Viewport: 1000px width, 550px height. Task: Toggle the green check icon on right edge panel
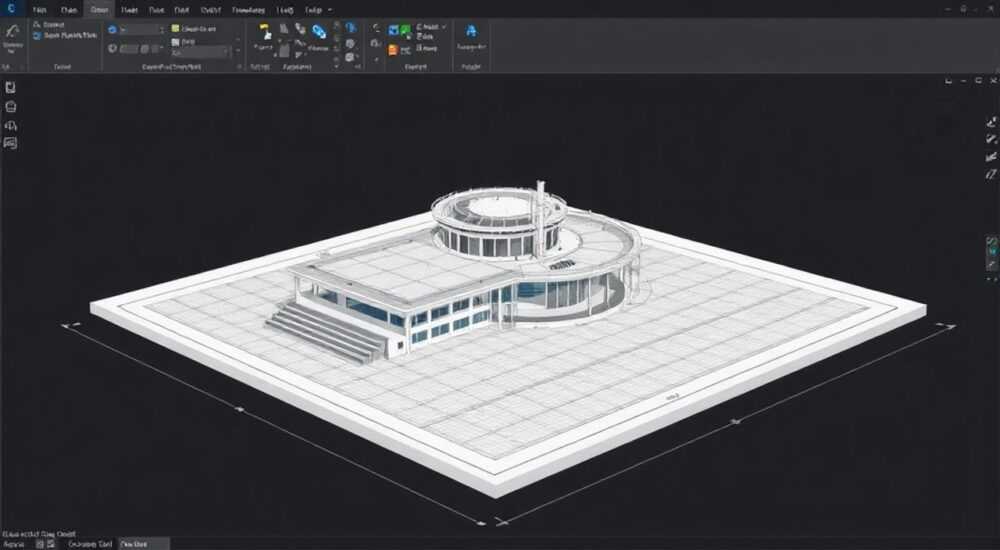pyautogui.click(x=991, y=241)
